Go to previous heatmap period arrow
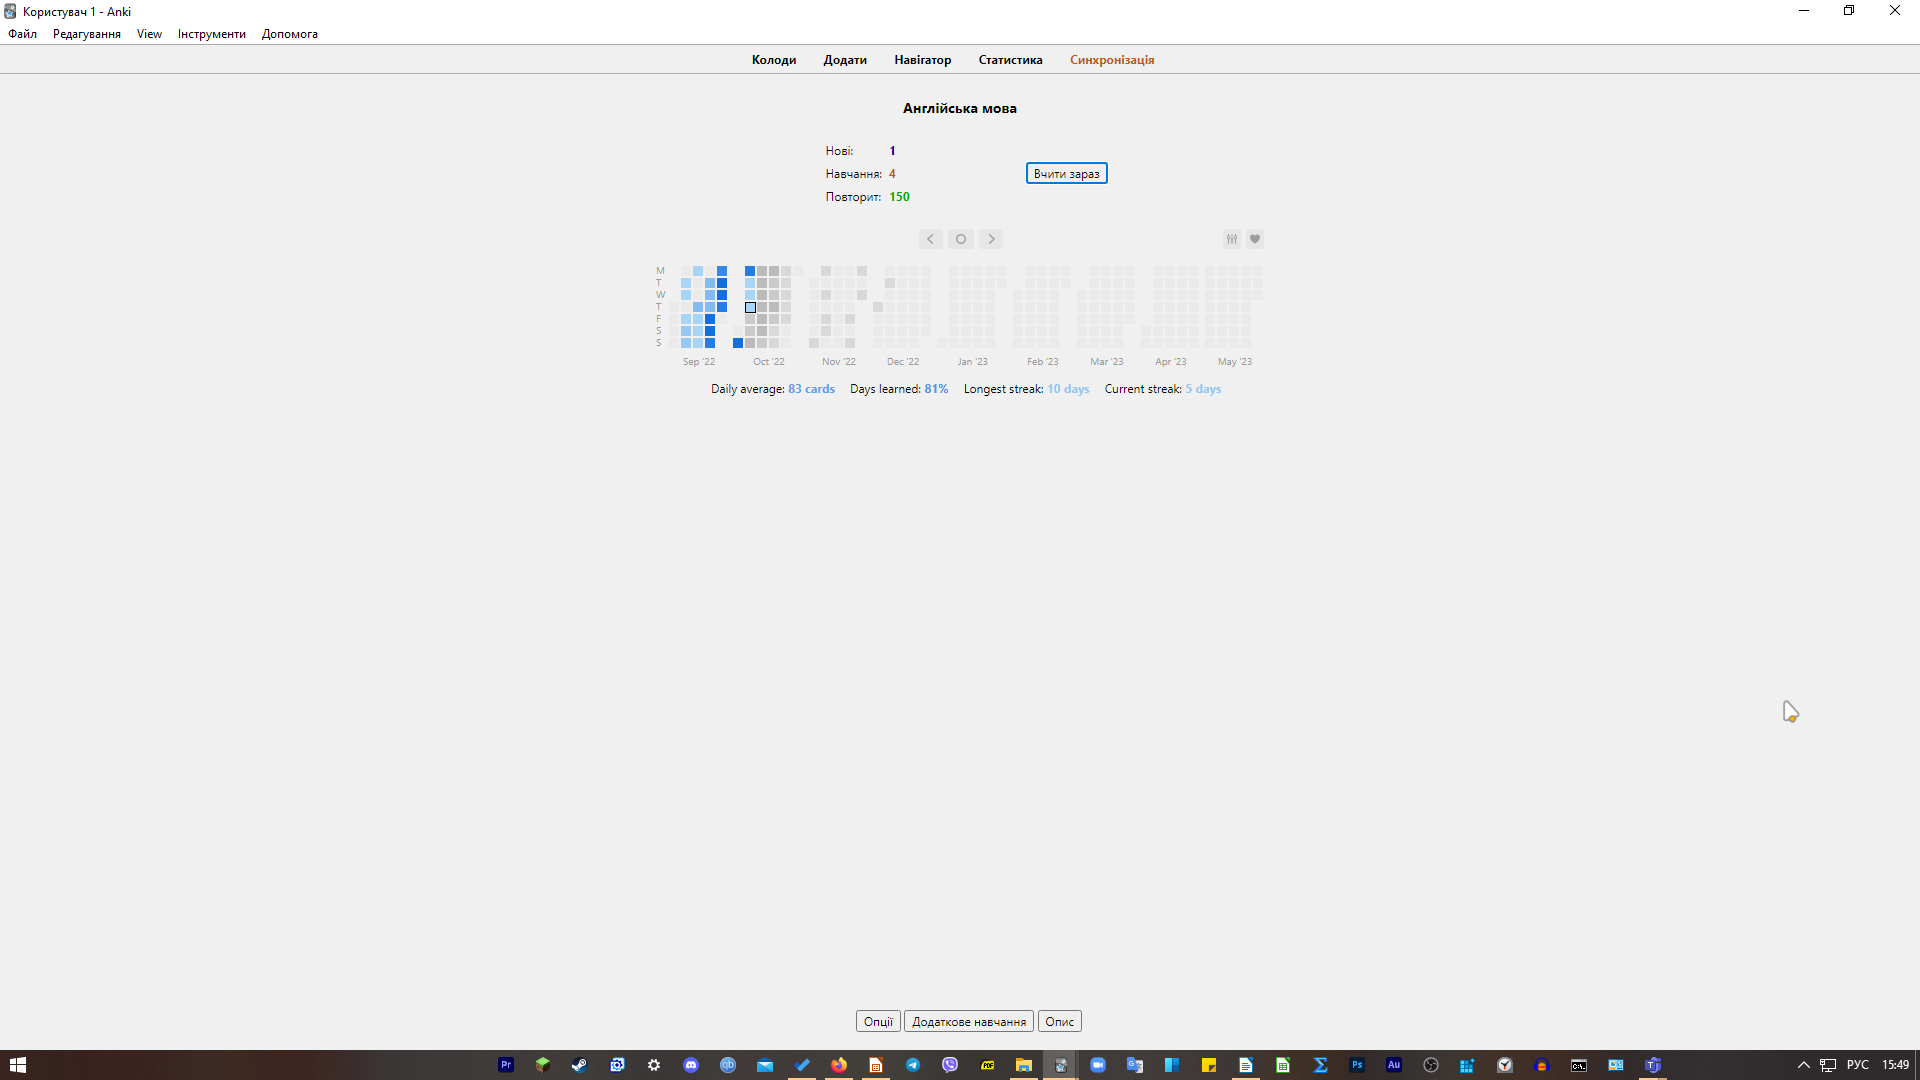 930,239
